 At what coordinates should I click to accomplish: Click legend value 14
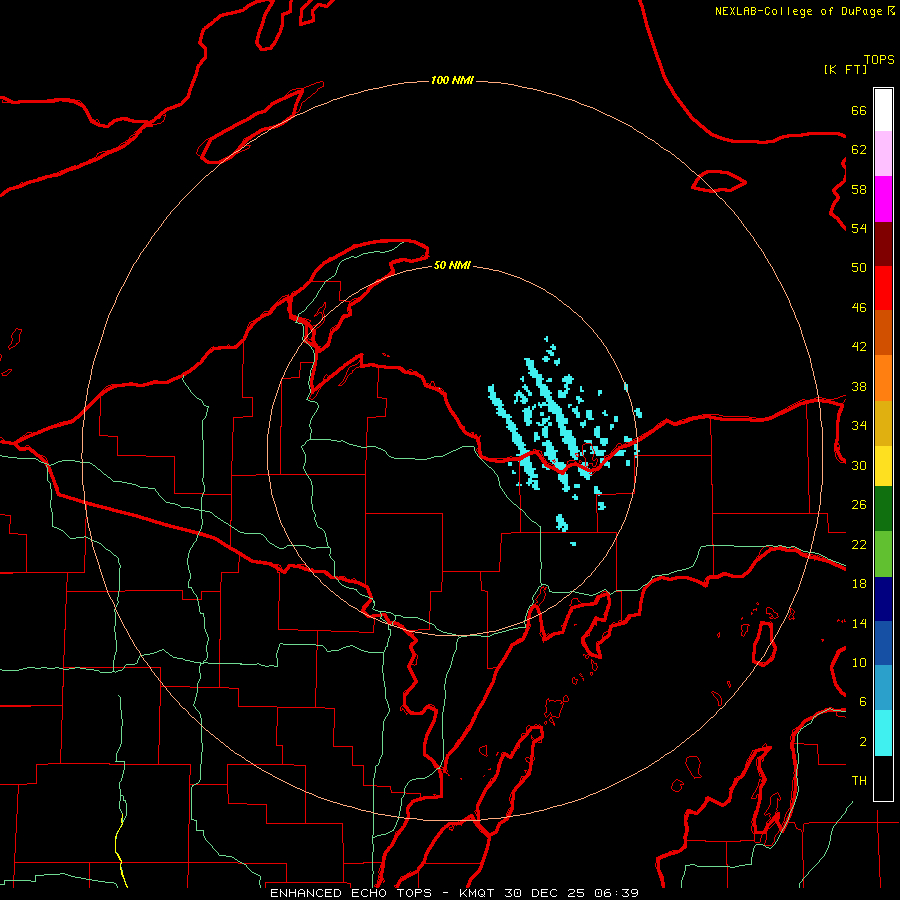coord(859,623)
